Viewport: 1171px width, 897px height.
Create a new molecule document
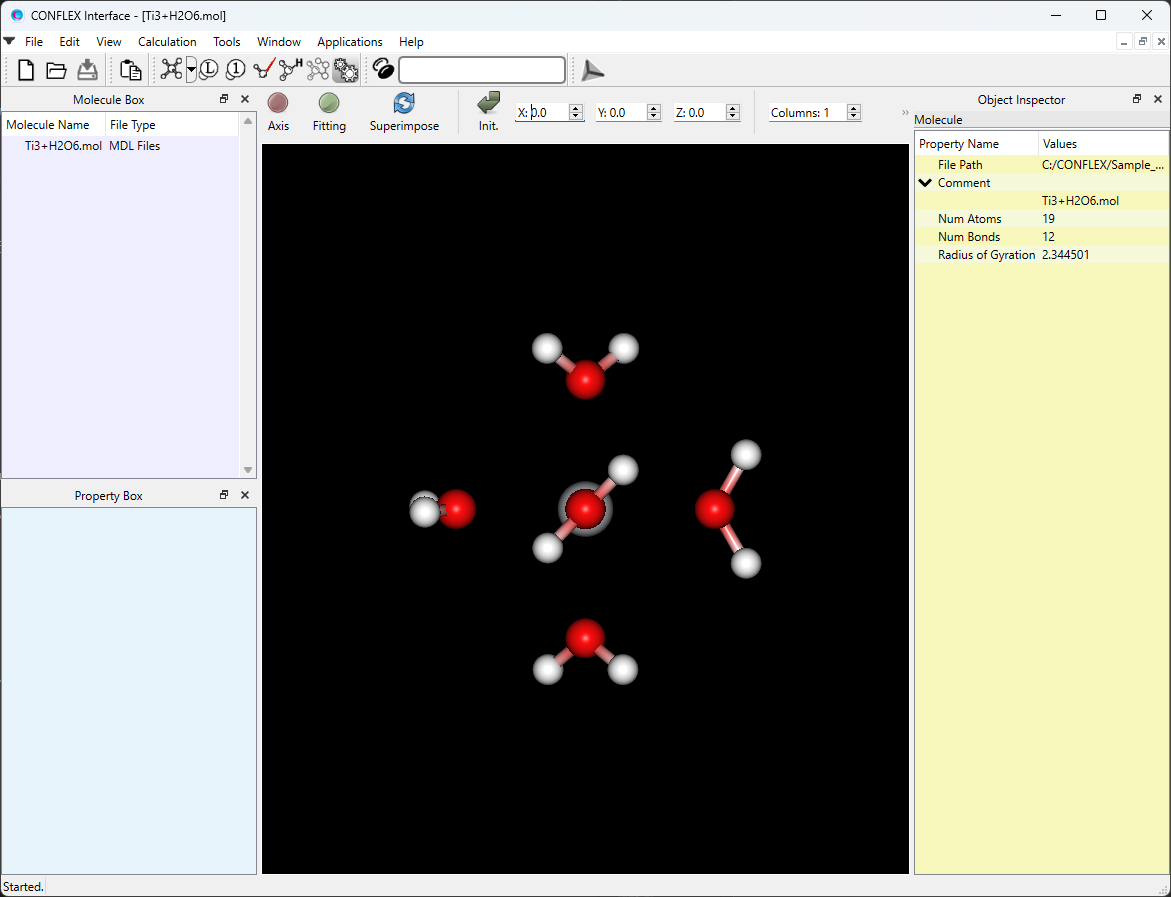click(25, 70)
